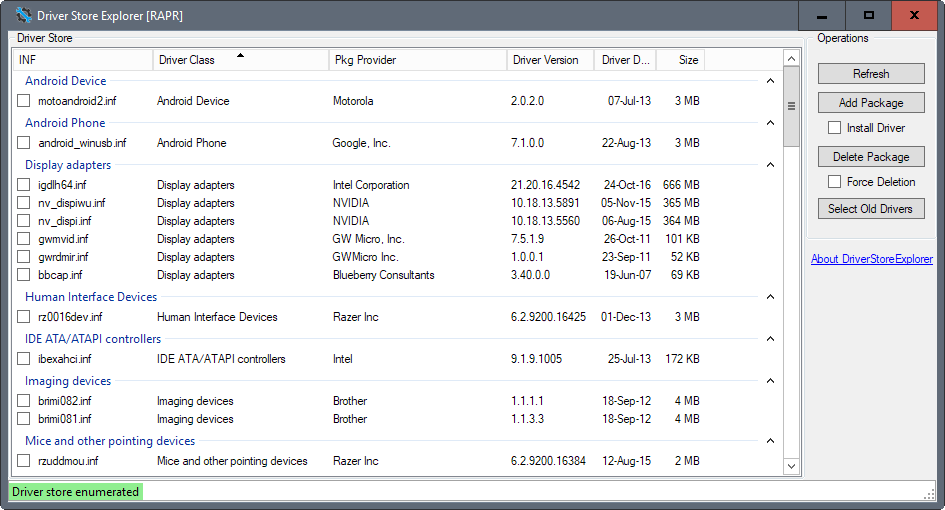The width and height of the screenshot is (945, 510).
Task: Mark the gwmvid.inf checkbox
Action: [24, 239]
